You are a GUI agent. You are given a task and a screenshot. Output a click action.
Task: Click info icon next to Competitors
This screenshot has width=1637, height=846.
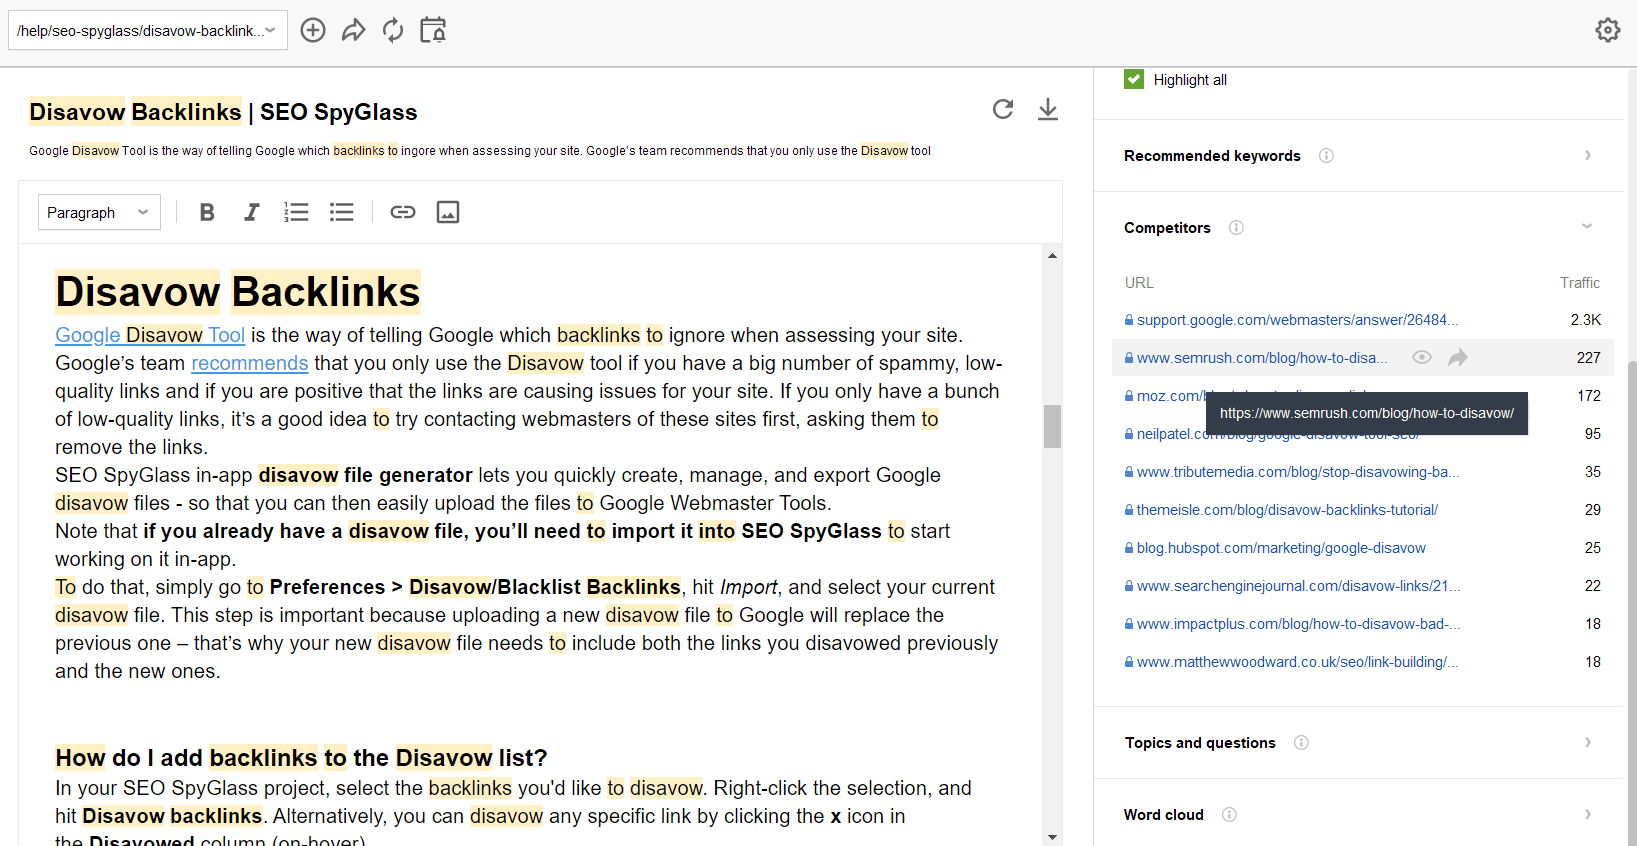(1236, 228)
